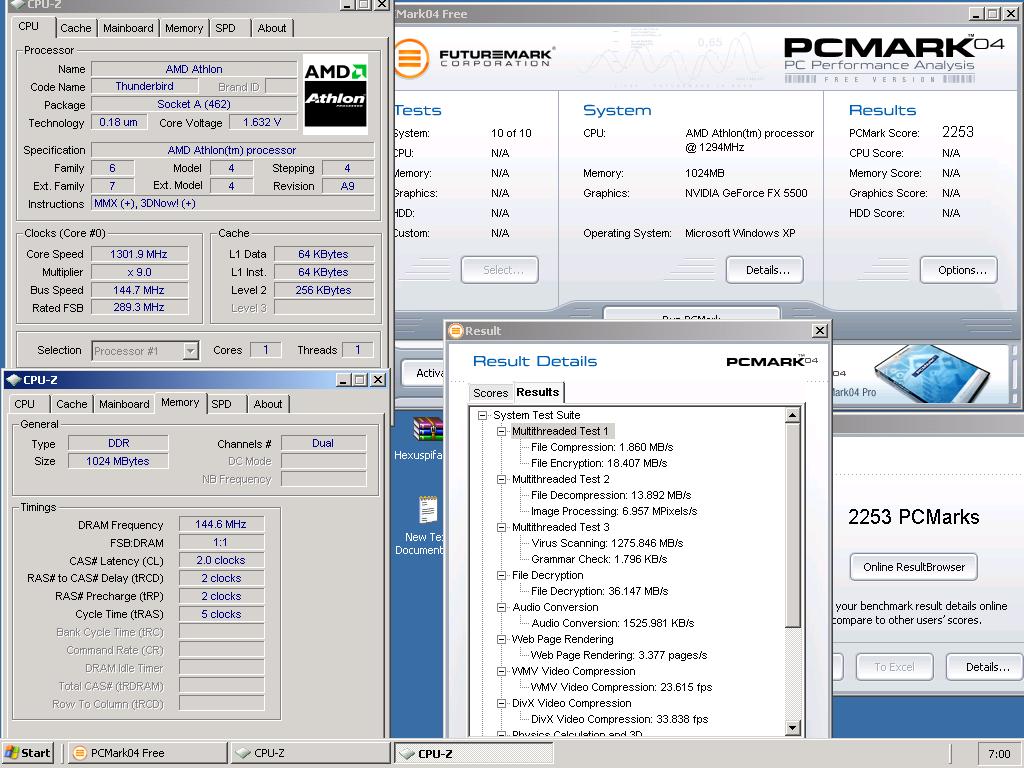Collapse the System Test Suite tree node
This screenshot has height=768, width=1024.
click(483, 415)
